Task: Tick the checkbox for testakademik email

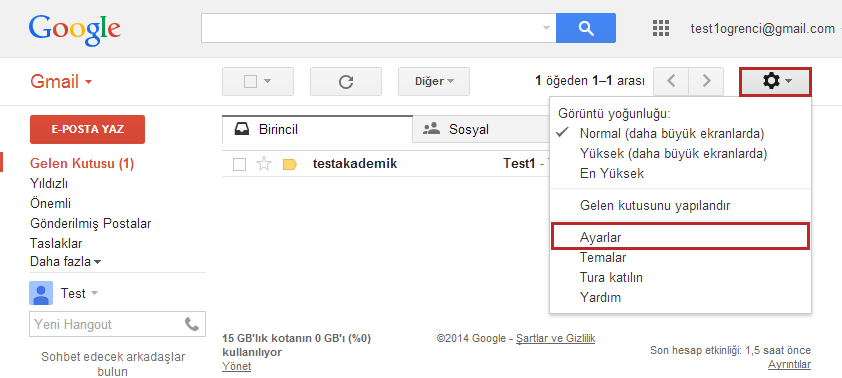Action: (239, 165)
